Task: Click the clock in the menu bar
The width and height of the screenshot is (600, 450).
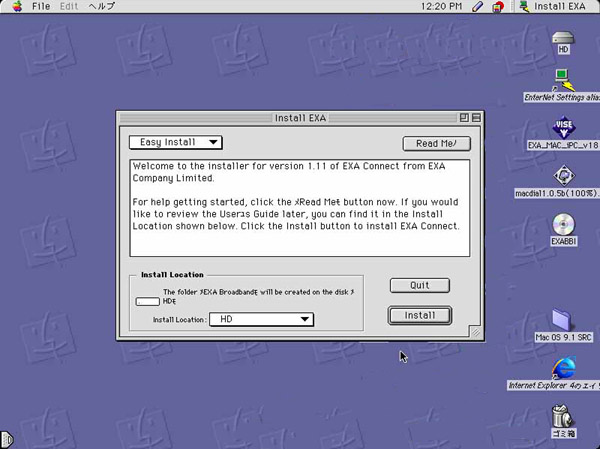Action: (x=440, y=7)
